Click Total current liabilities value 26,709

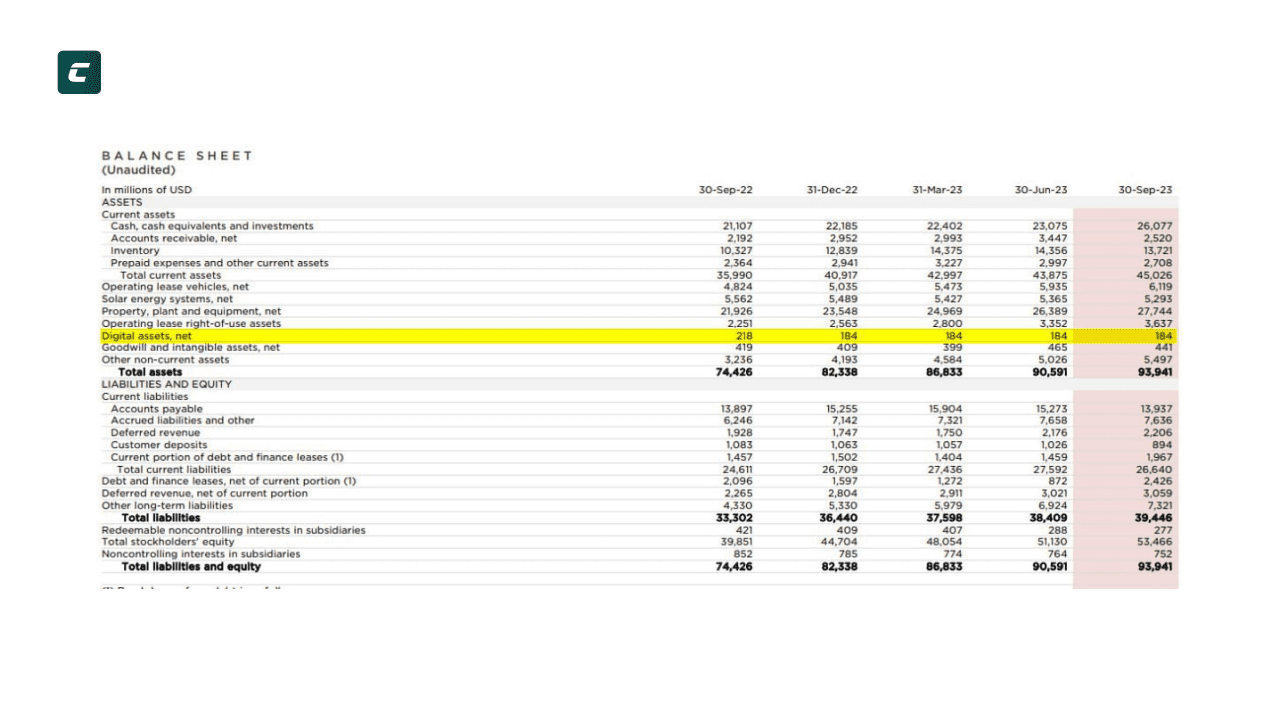coord(841,469)
